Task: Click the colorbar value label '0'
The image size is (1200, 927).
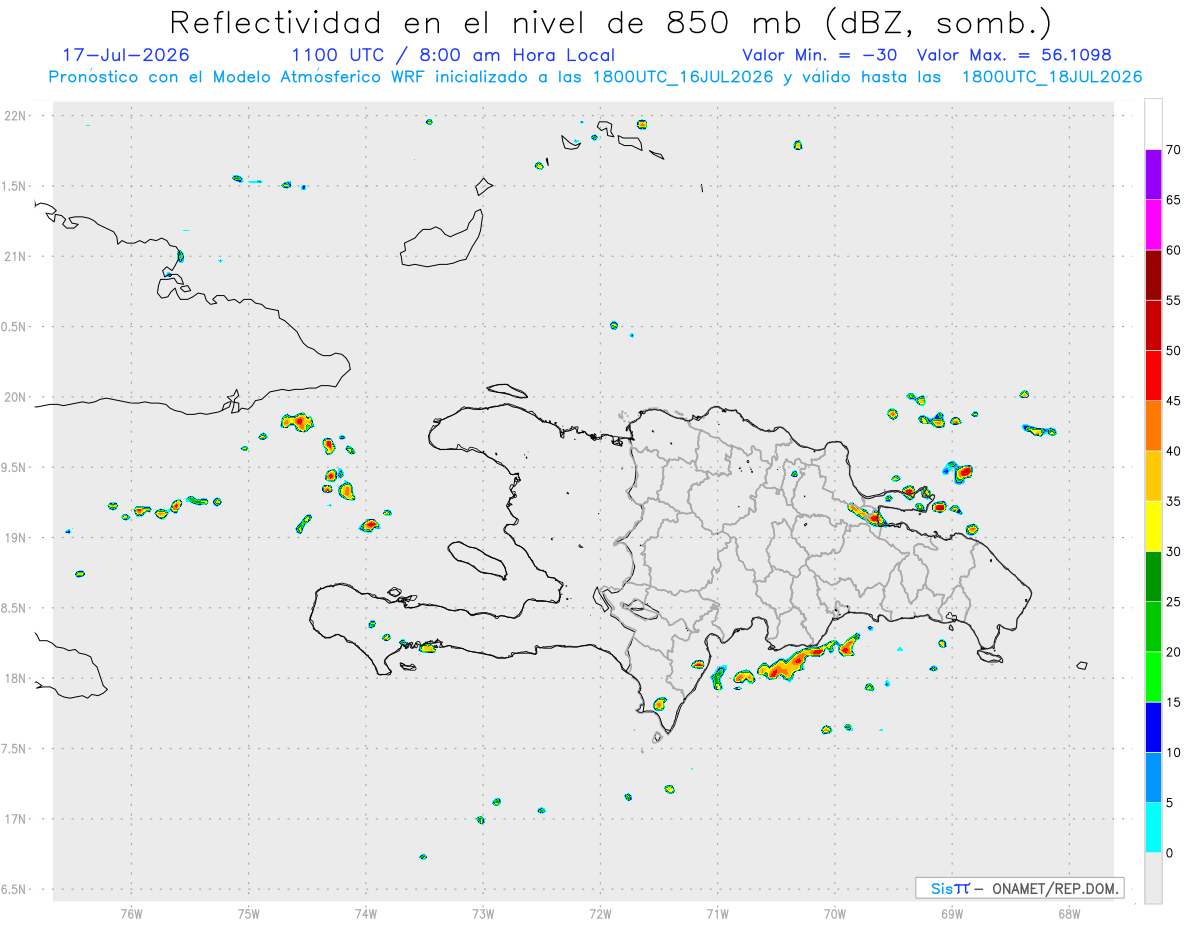Action: [x=1169, y=853]
